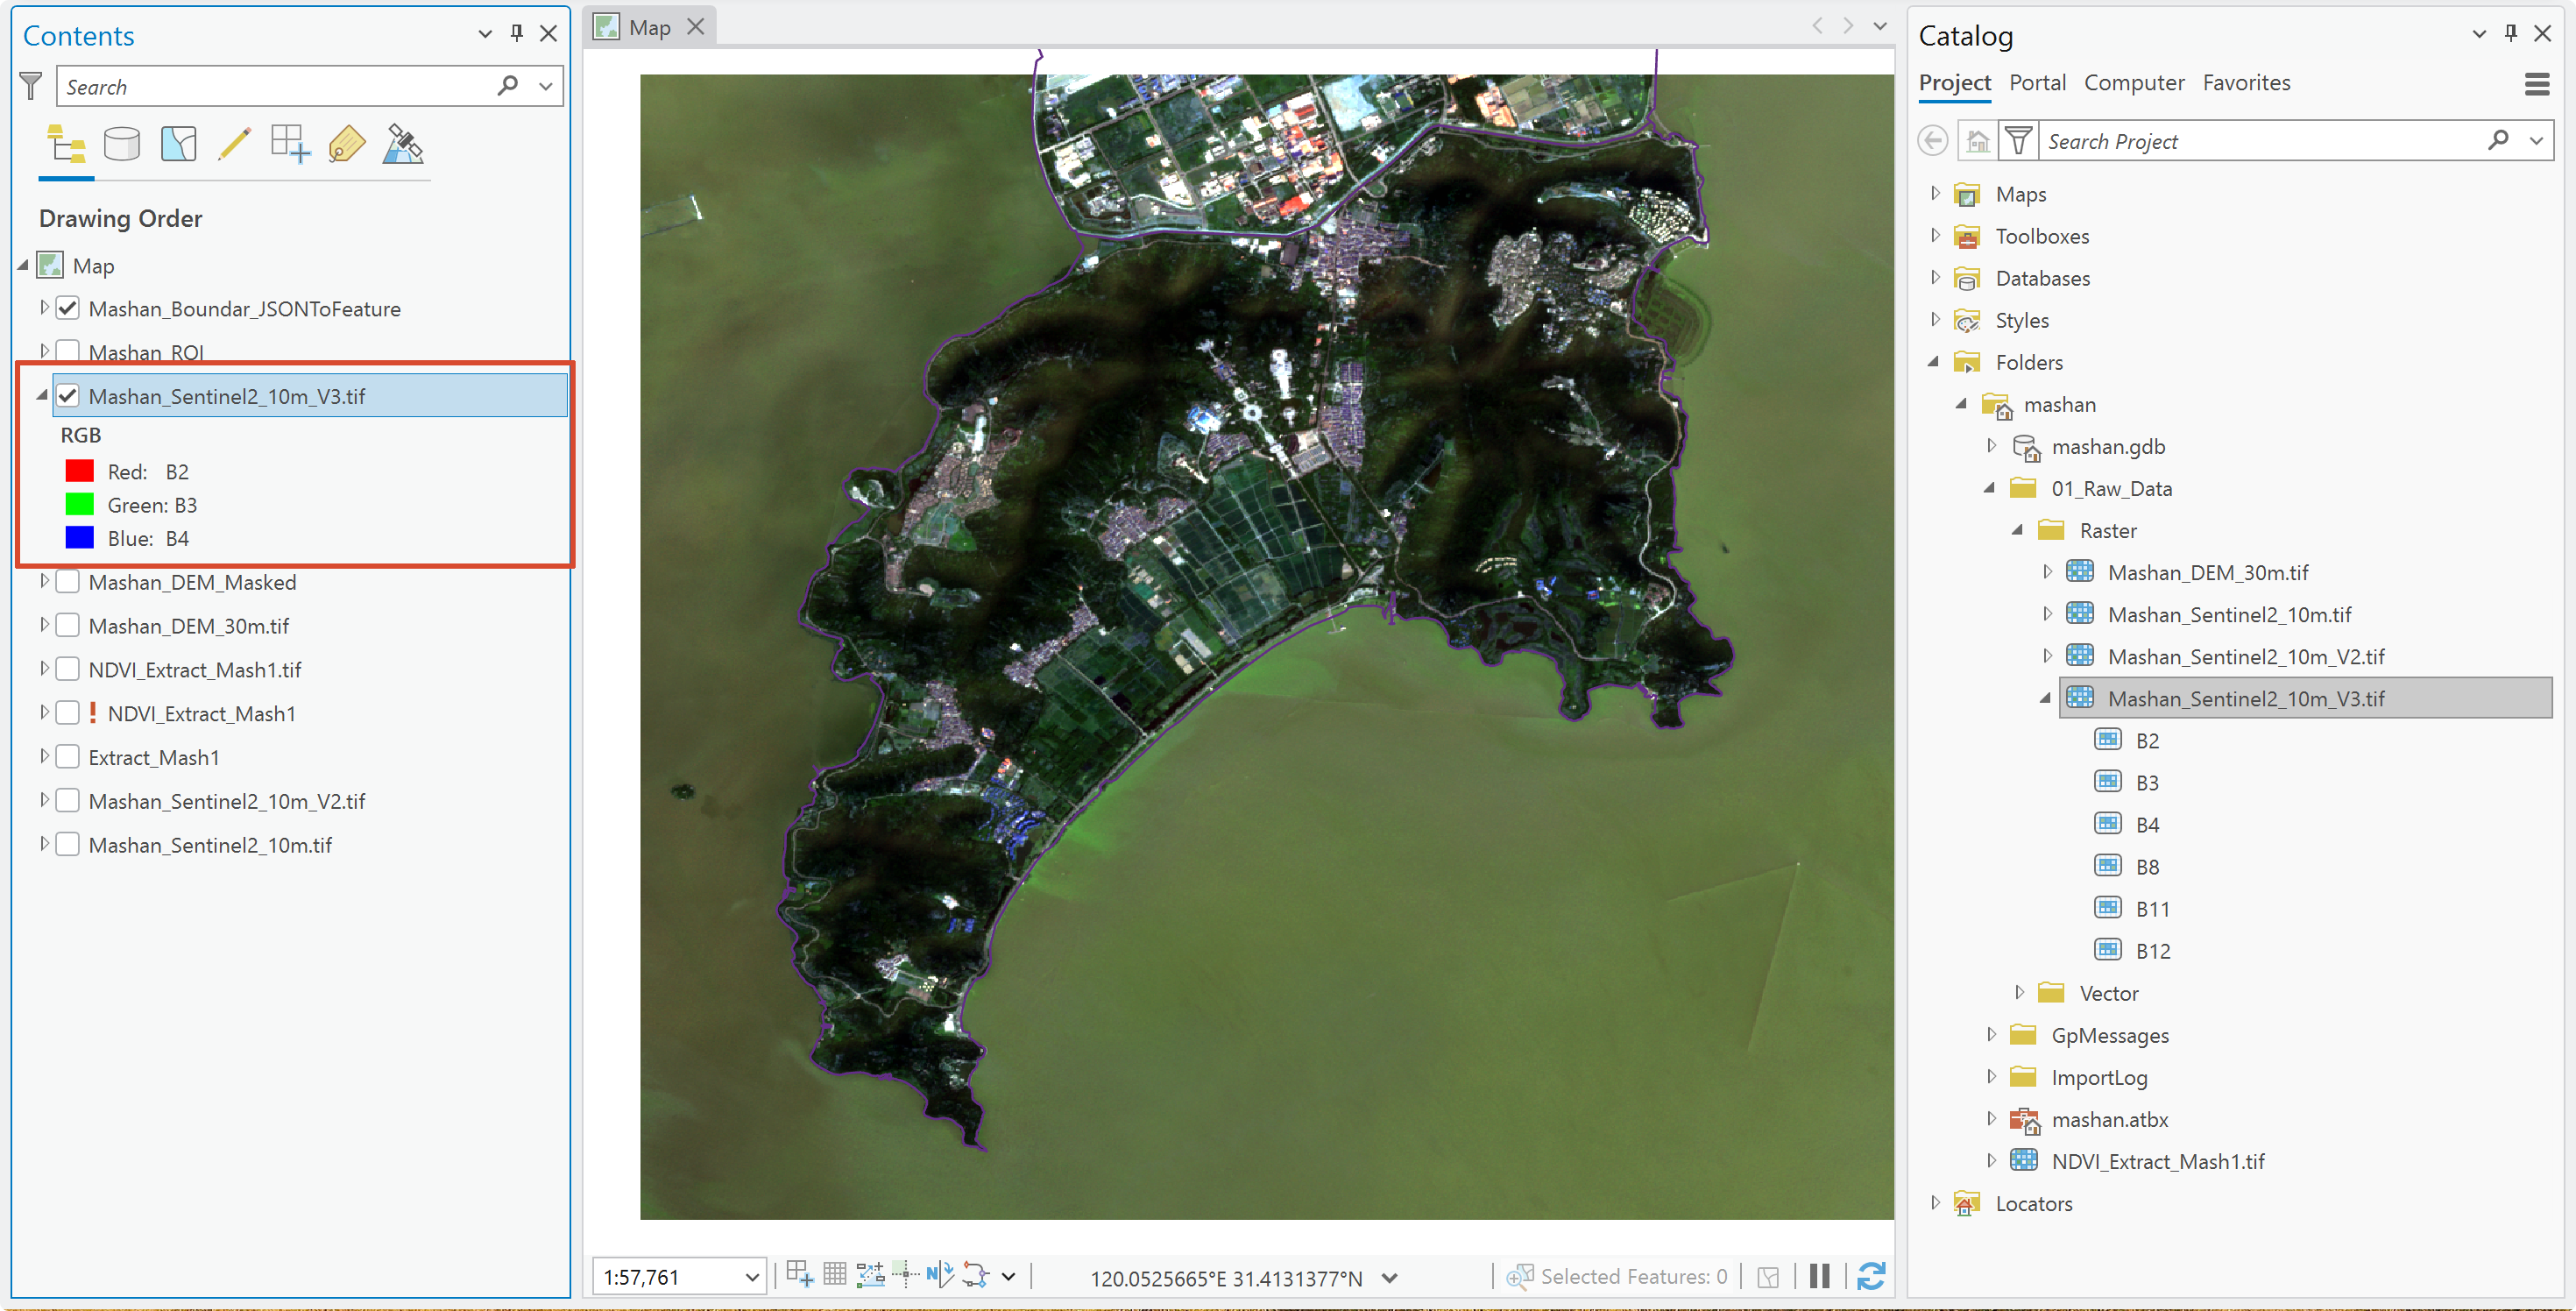Screen dimensions: 2576x1311
Task: Choose List By Selection icon
Action: coord(178,145)
